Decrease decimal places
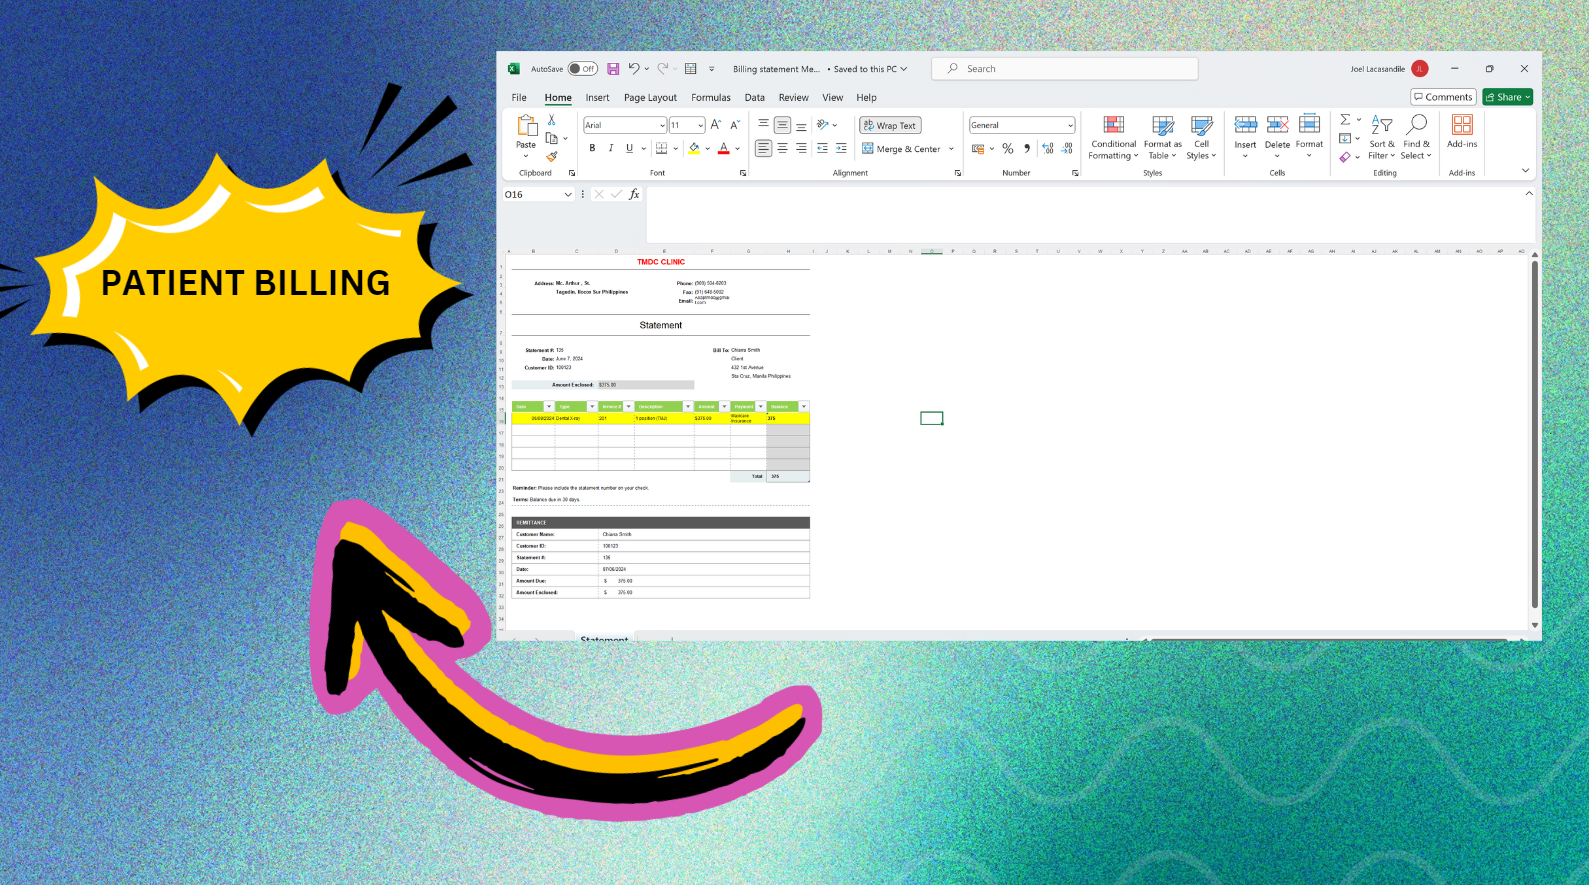Image resolution: width=1589 pixels, height=885 pixels. click(x=1067, y=149)
